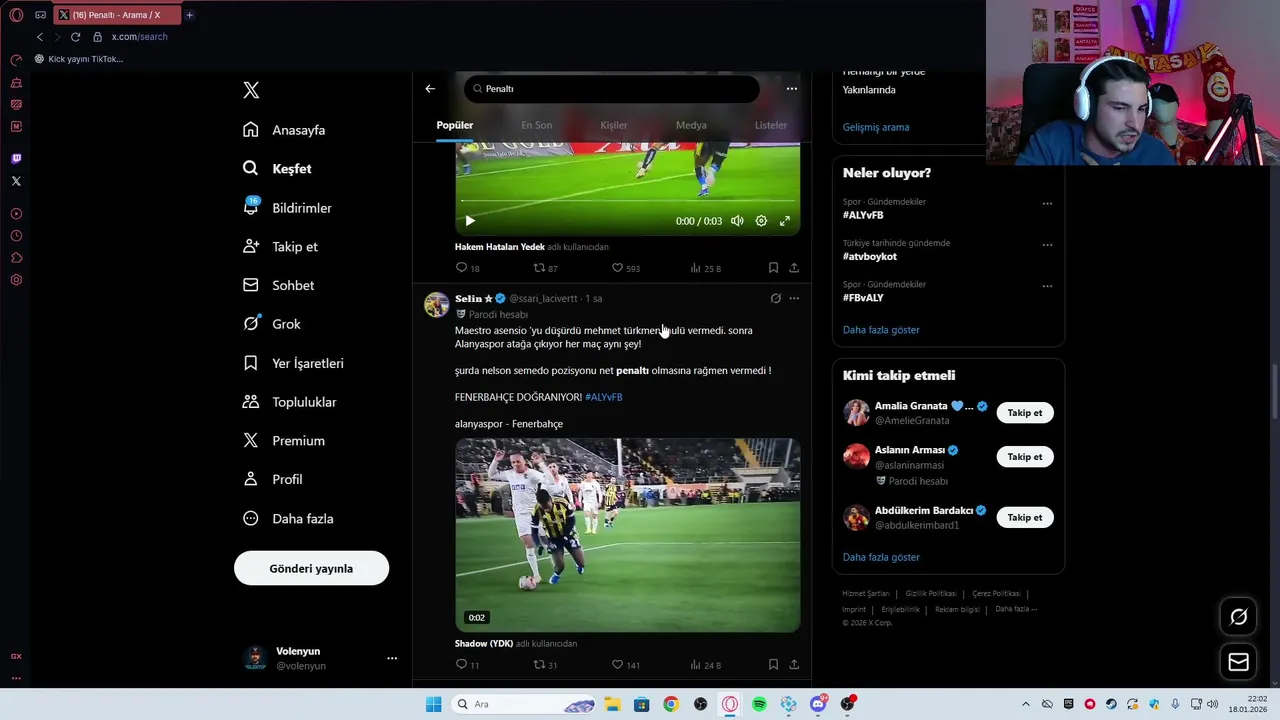Image resolution: width=1280 pixels, height=720 pixels.
Task: Expand Daha fazla göster under trends
Action: pyautogui.click(x=881, y=330)
